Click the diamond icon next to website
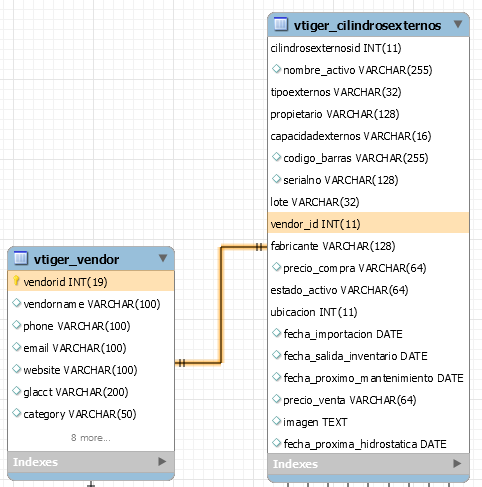The width and height of the screenshot is (482, 487). pos(16,369)
